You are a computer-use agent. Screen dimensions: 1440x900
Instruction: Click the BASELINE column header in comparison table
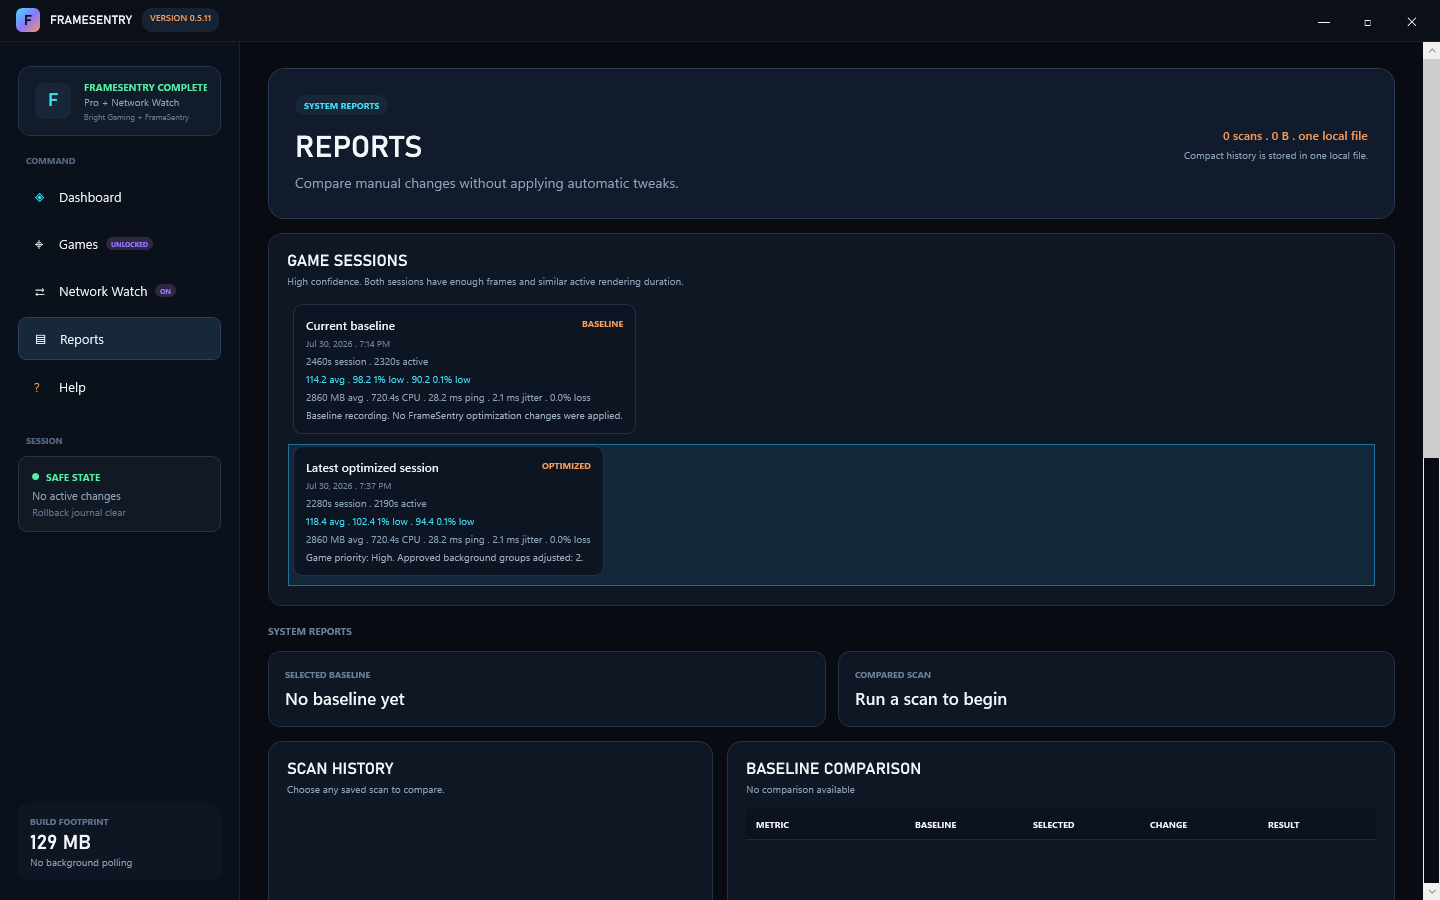935,825
